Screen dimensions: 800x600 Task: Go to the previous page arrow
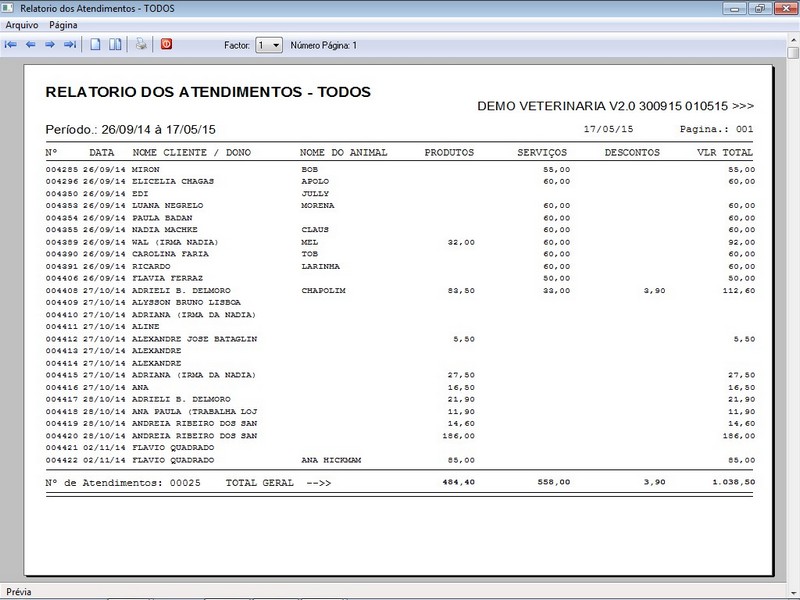pyautogui.click(x=30, y=45)
